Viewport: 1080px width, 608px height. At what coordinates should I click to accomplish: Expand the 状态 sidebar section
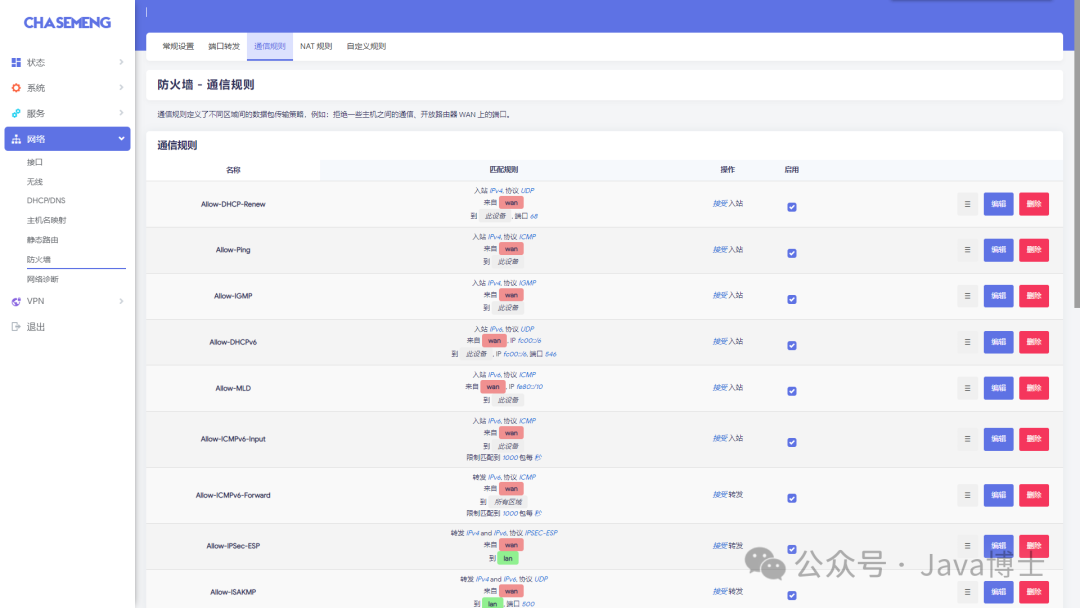pos(121,61)
